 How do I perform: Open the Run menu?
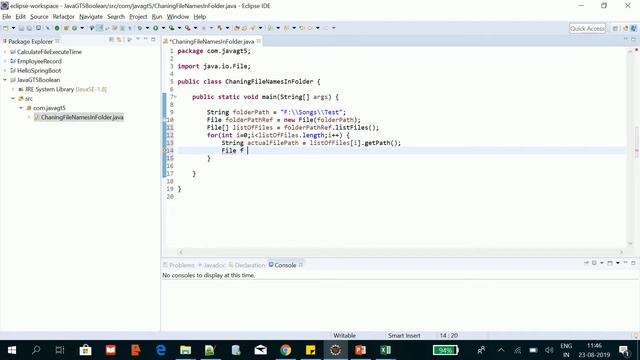pos(157,17)
